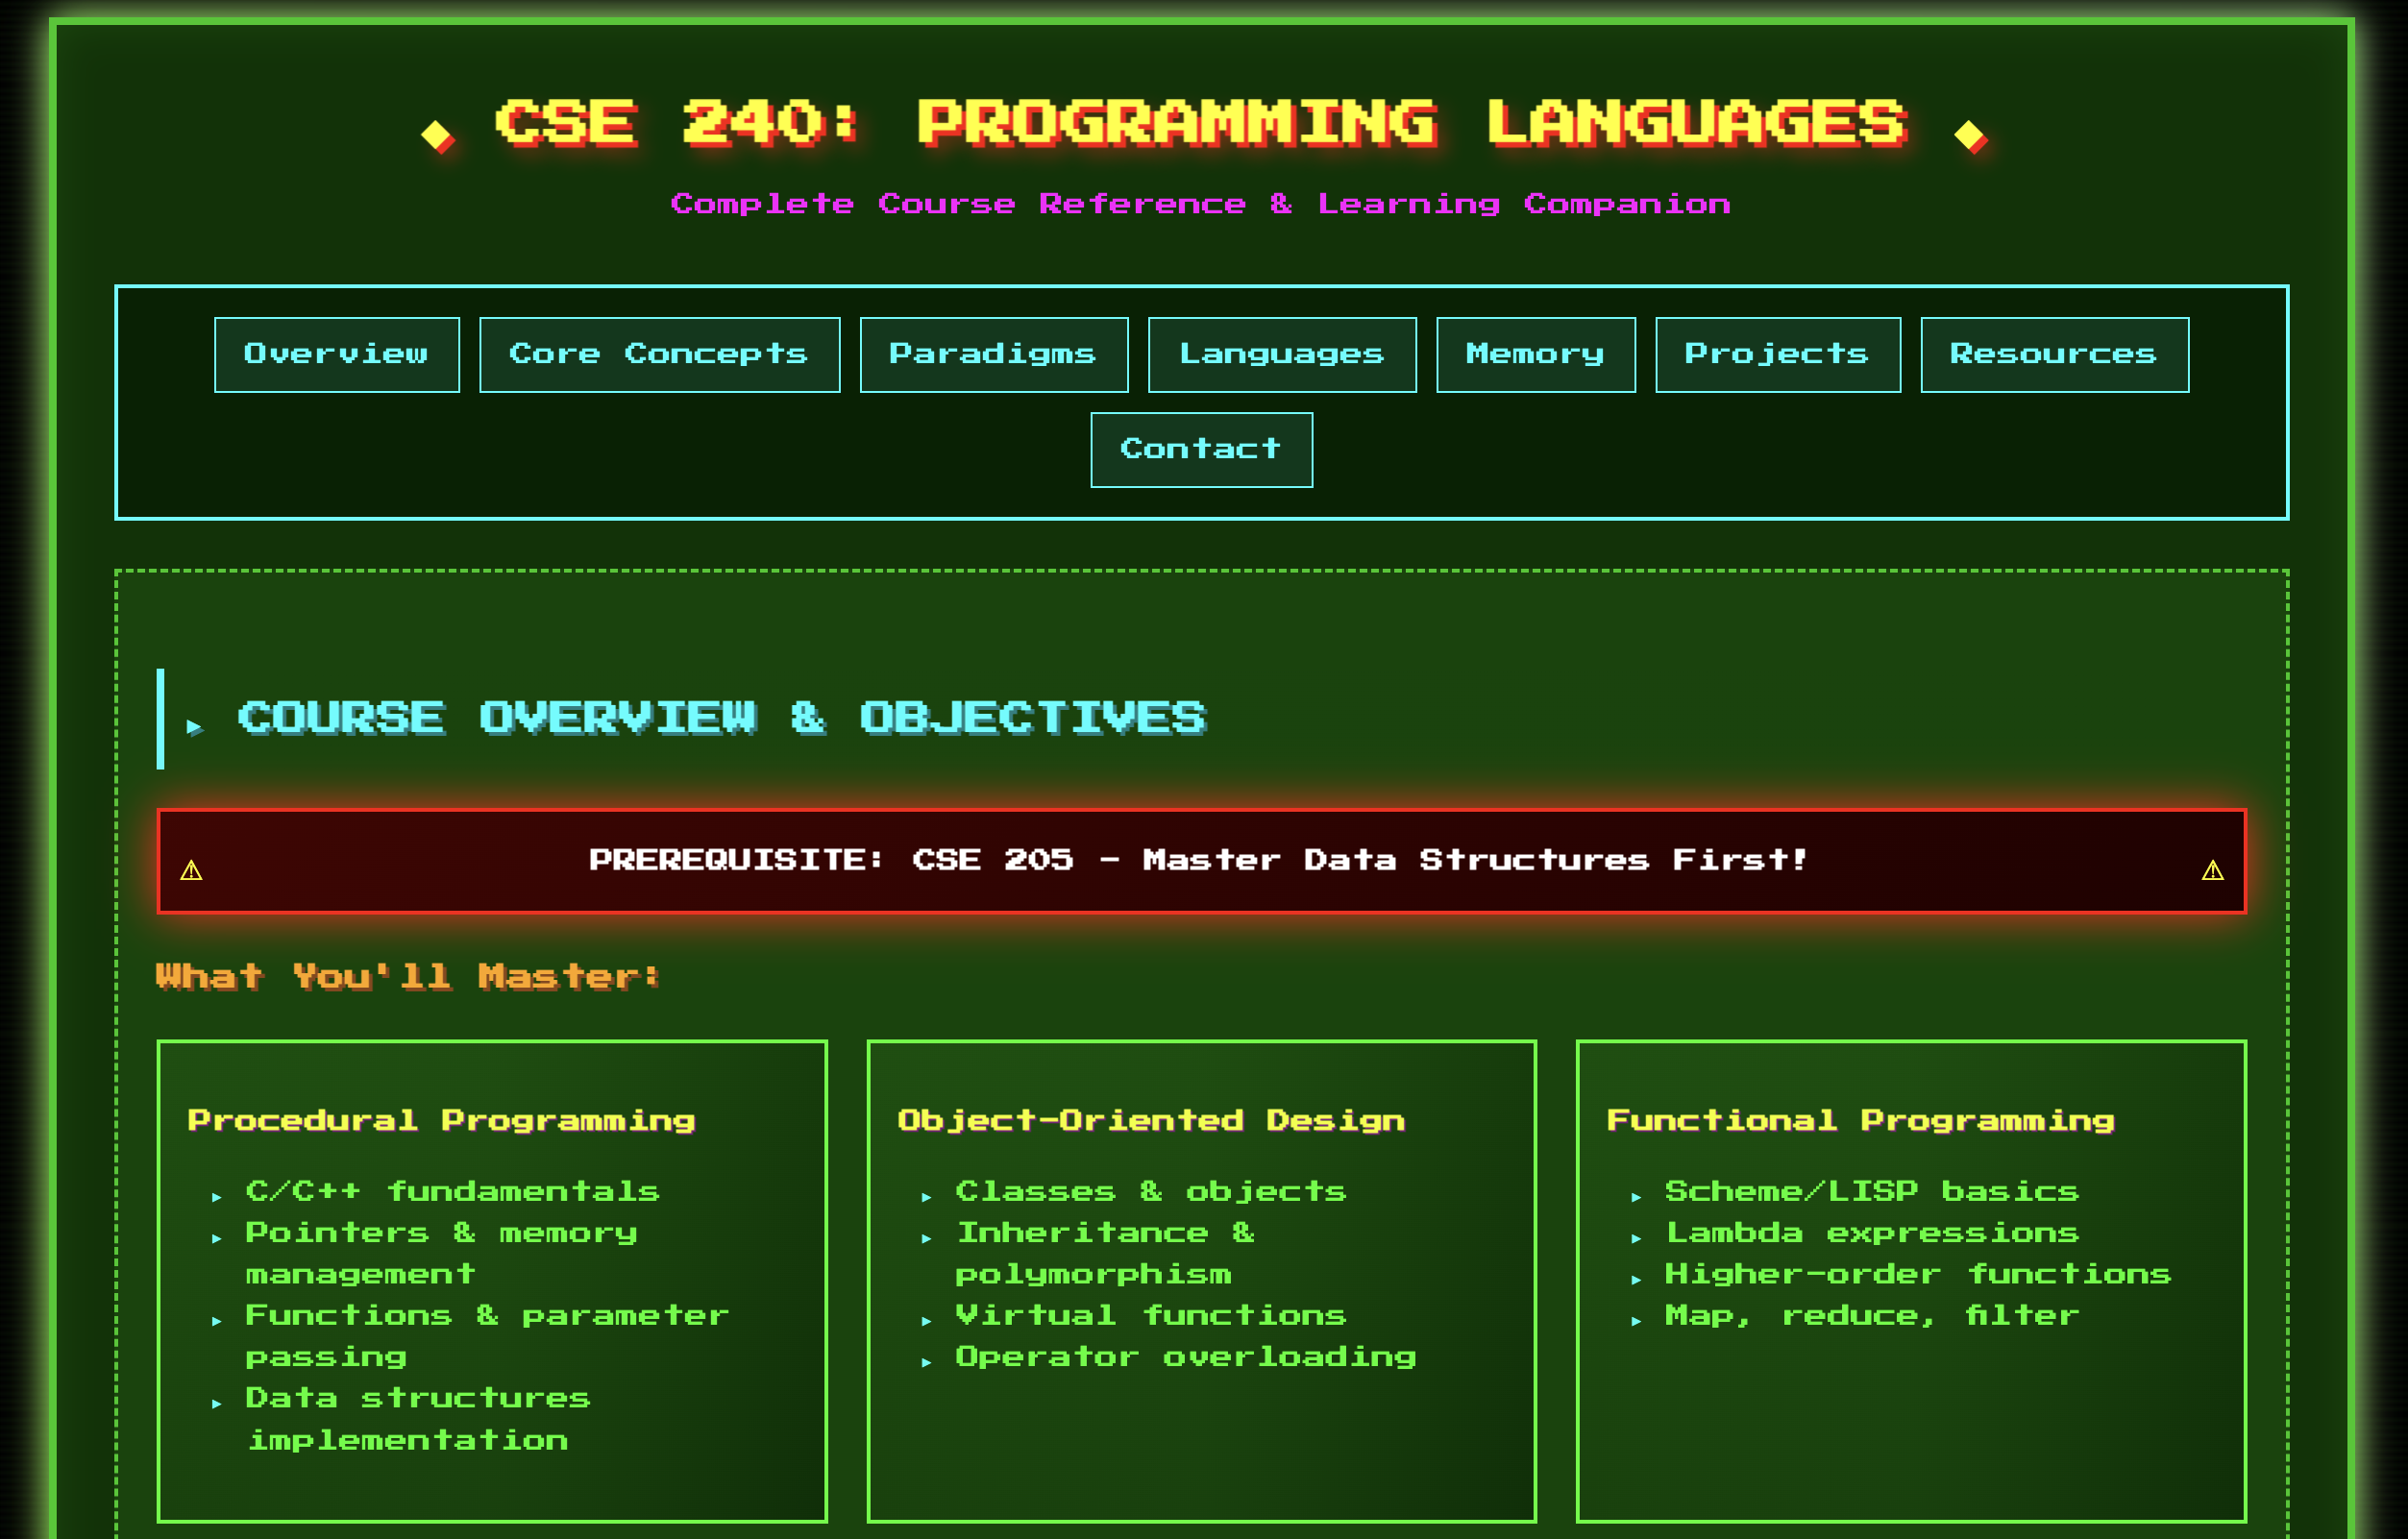Open the Memory nav tab

click(x=1535, y=355)
